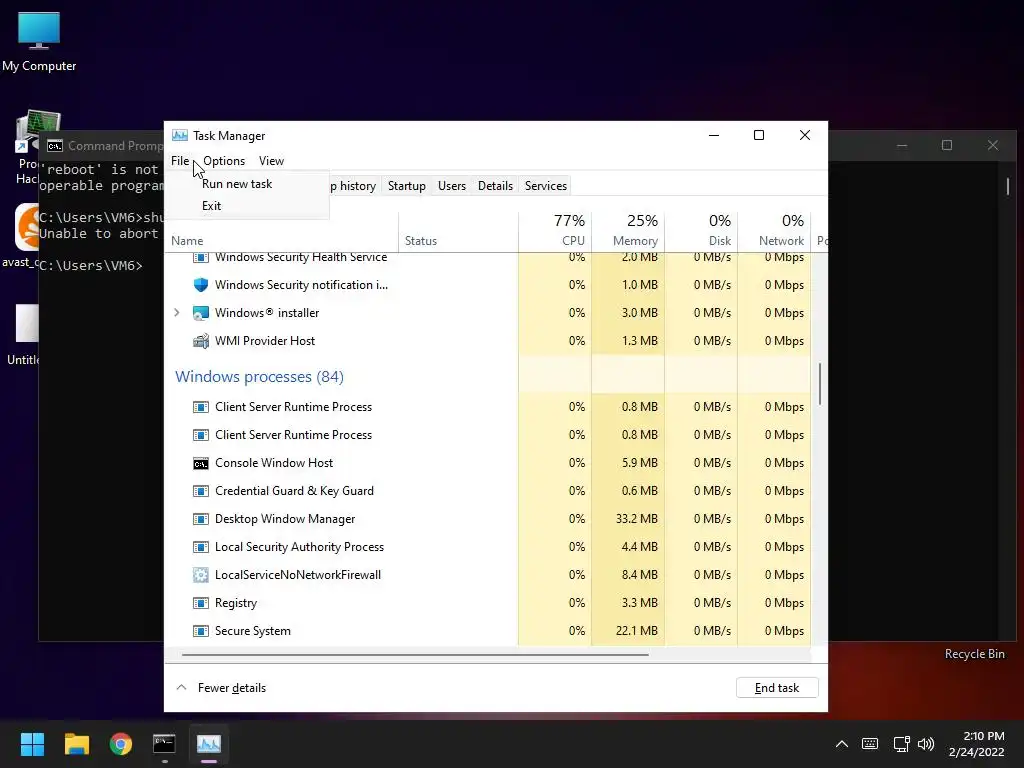Click the Local Security Authority Process icon
This screenshot has height=768, width=1024.
(x=200, y=547)
